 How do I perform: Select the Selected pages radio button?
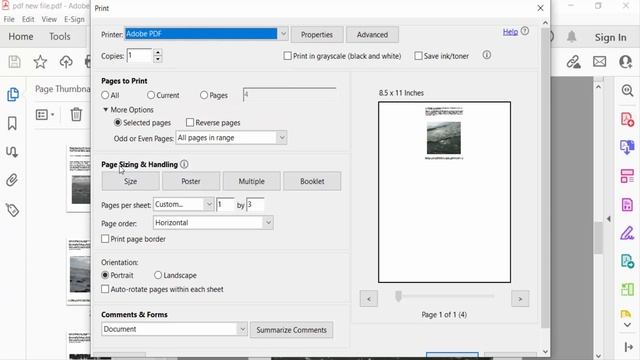(x=118, y=122)
